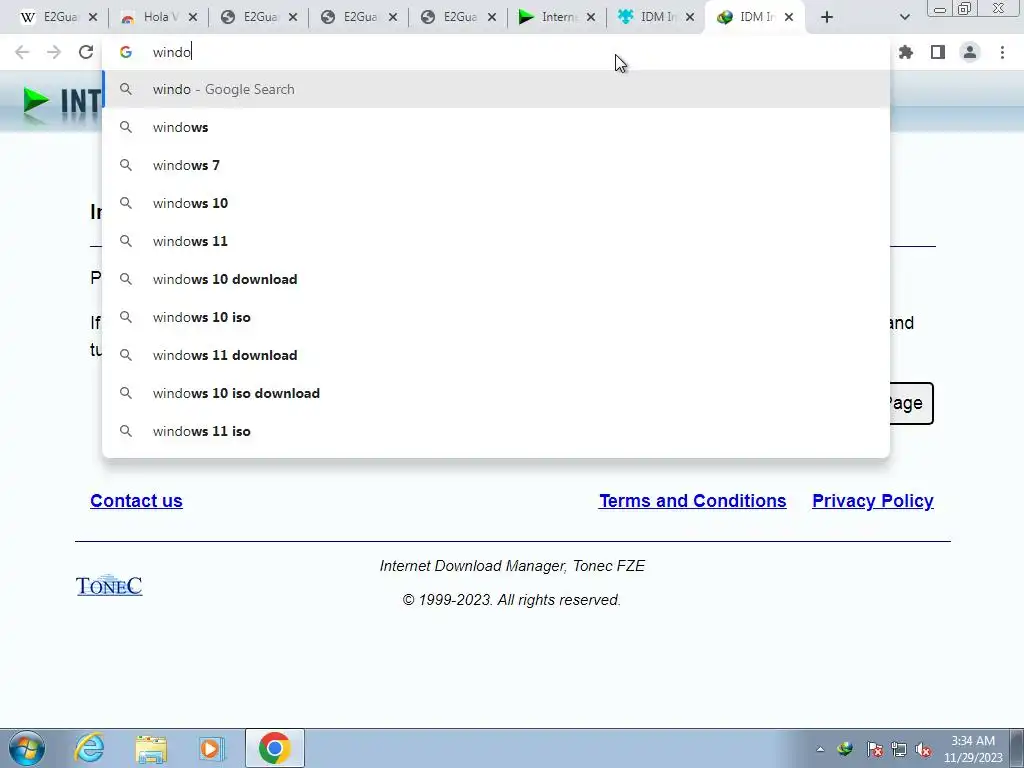Image resolution: width=1024 pixels, height=768 pixels.
Task: Click the search icon beside 'windows 11 iso'
Action: [x=126, y=431]
